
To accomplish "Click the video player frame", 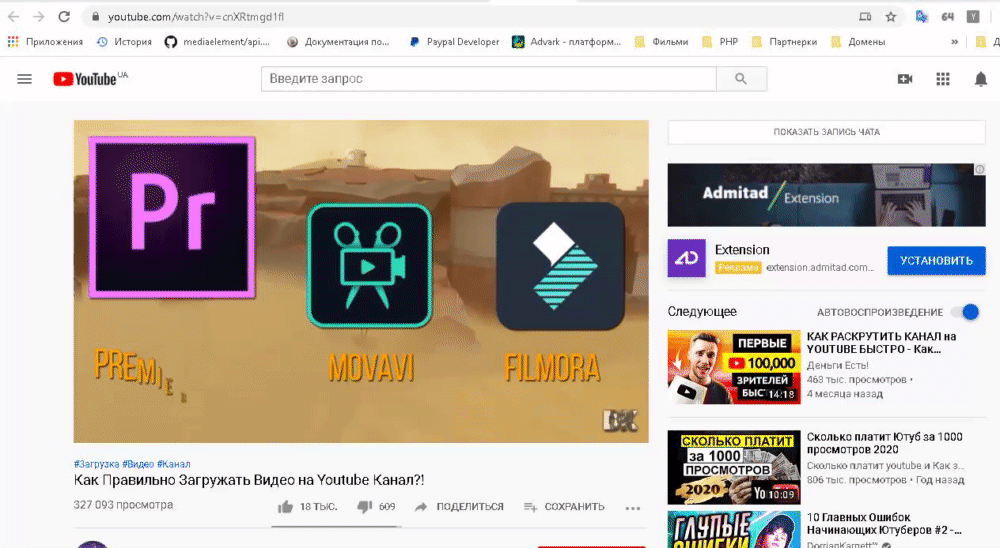I will 361,281.
